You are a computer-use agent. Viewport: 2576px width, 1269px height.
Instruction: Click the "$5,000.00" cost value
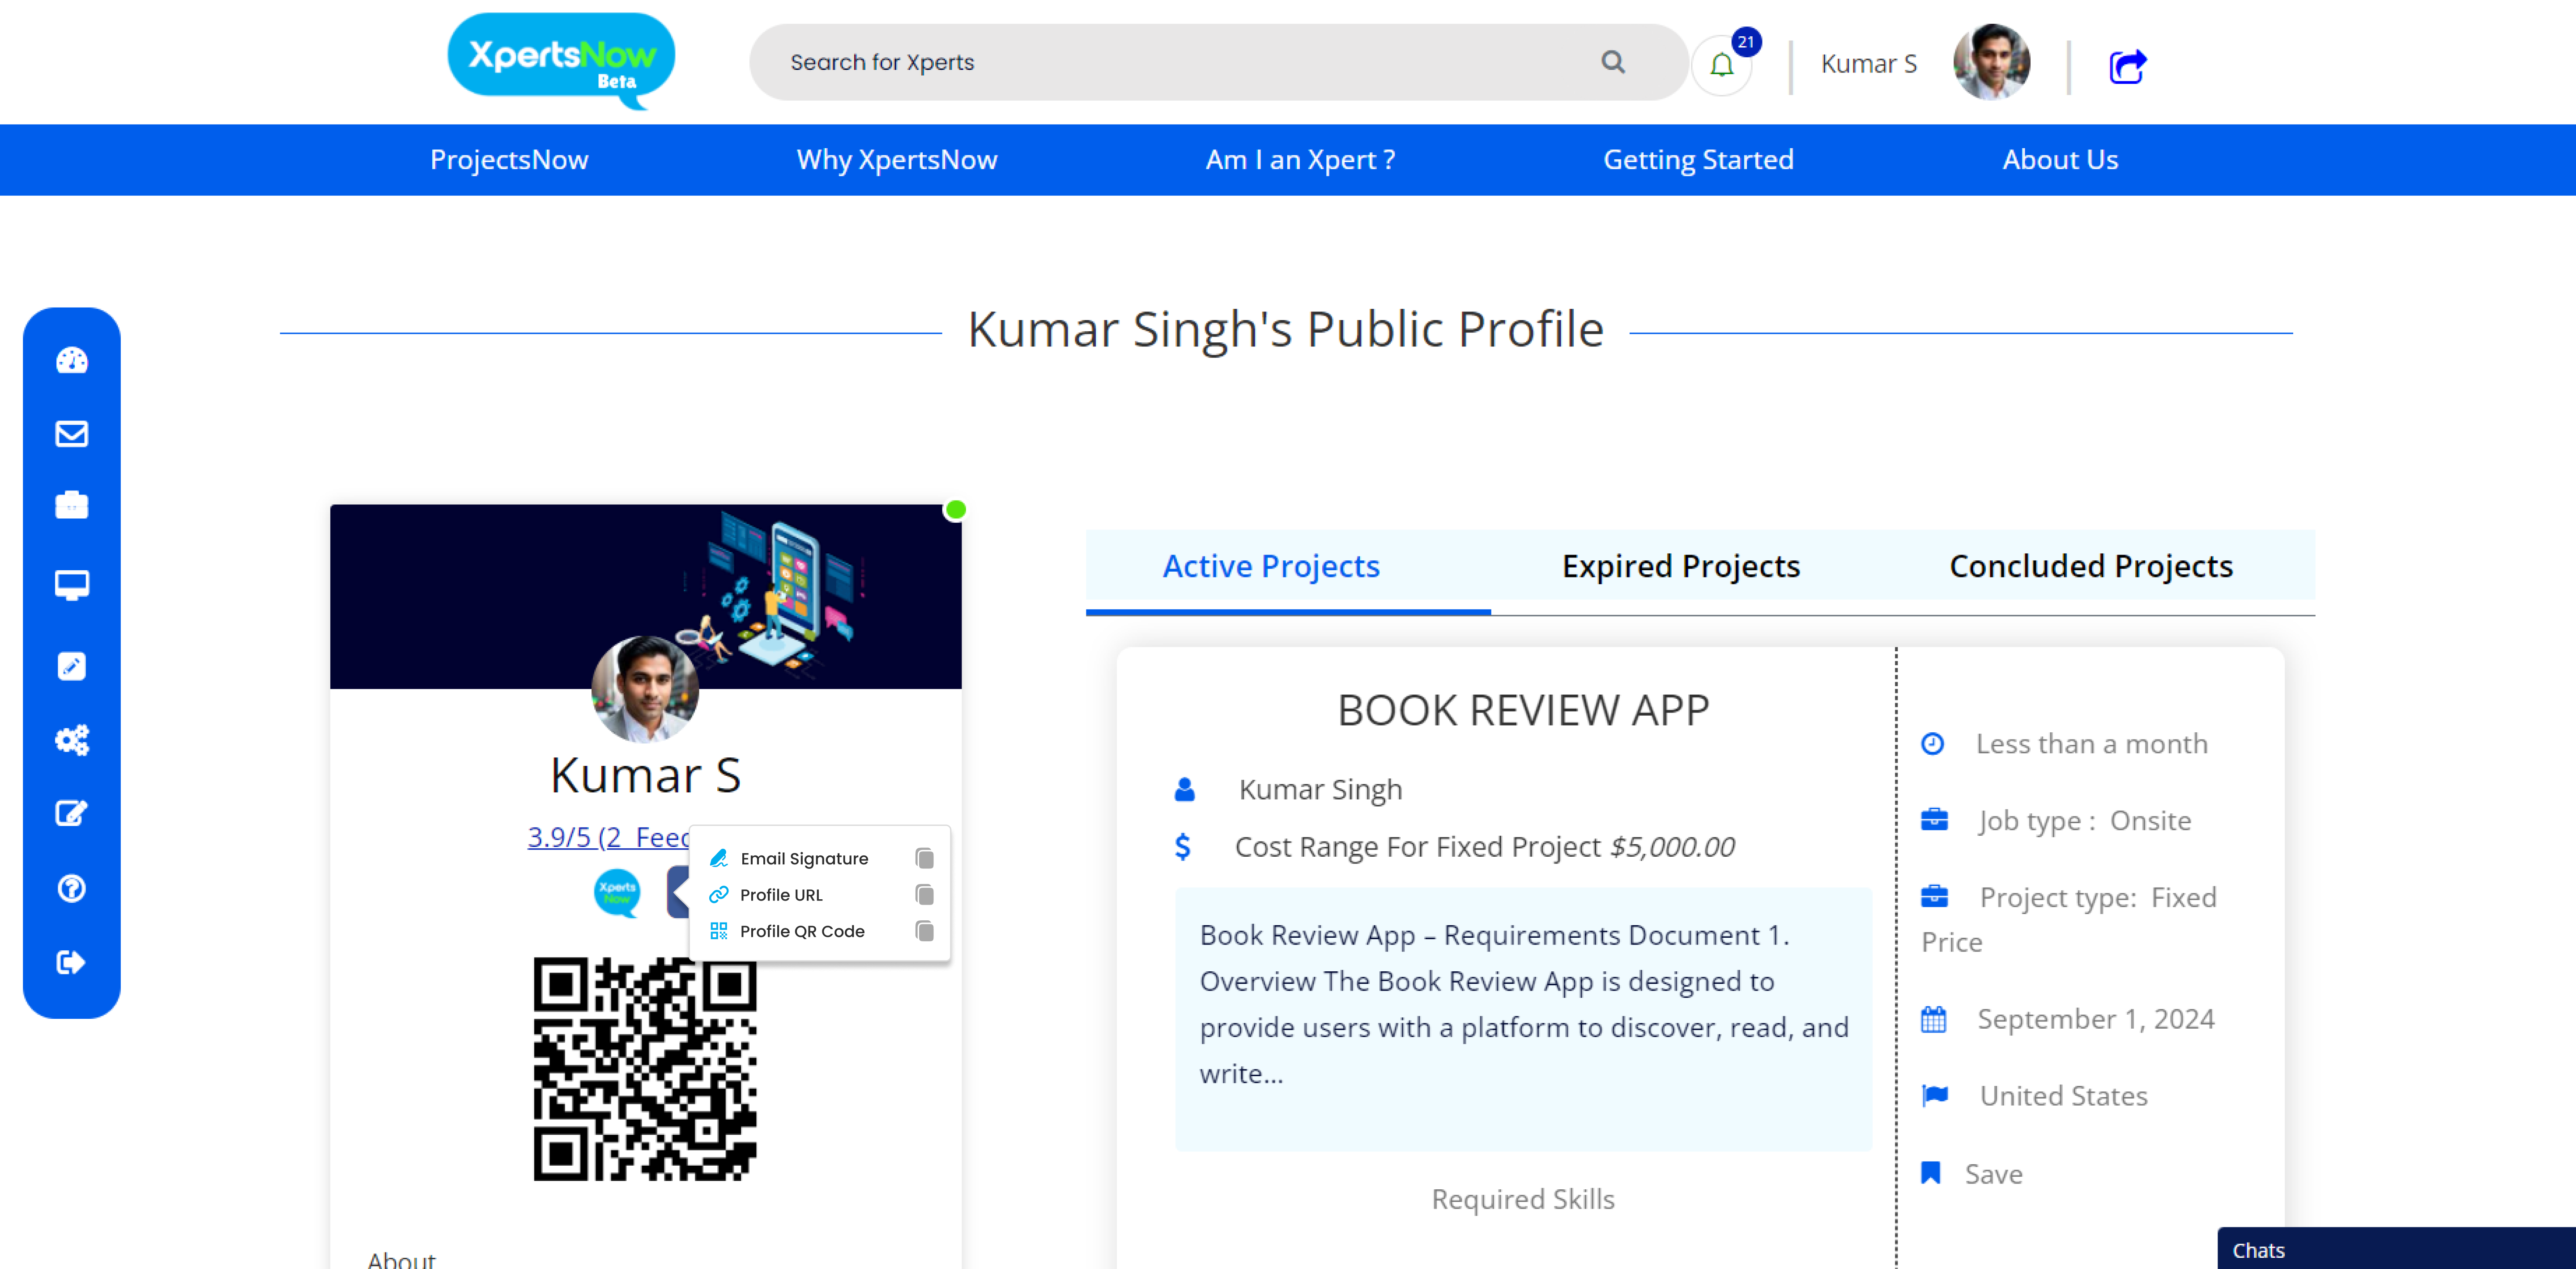click(x=1672, y=847)
